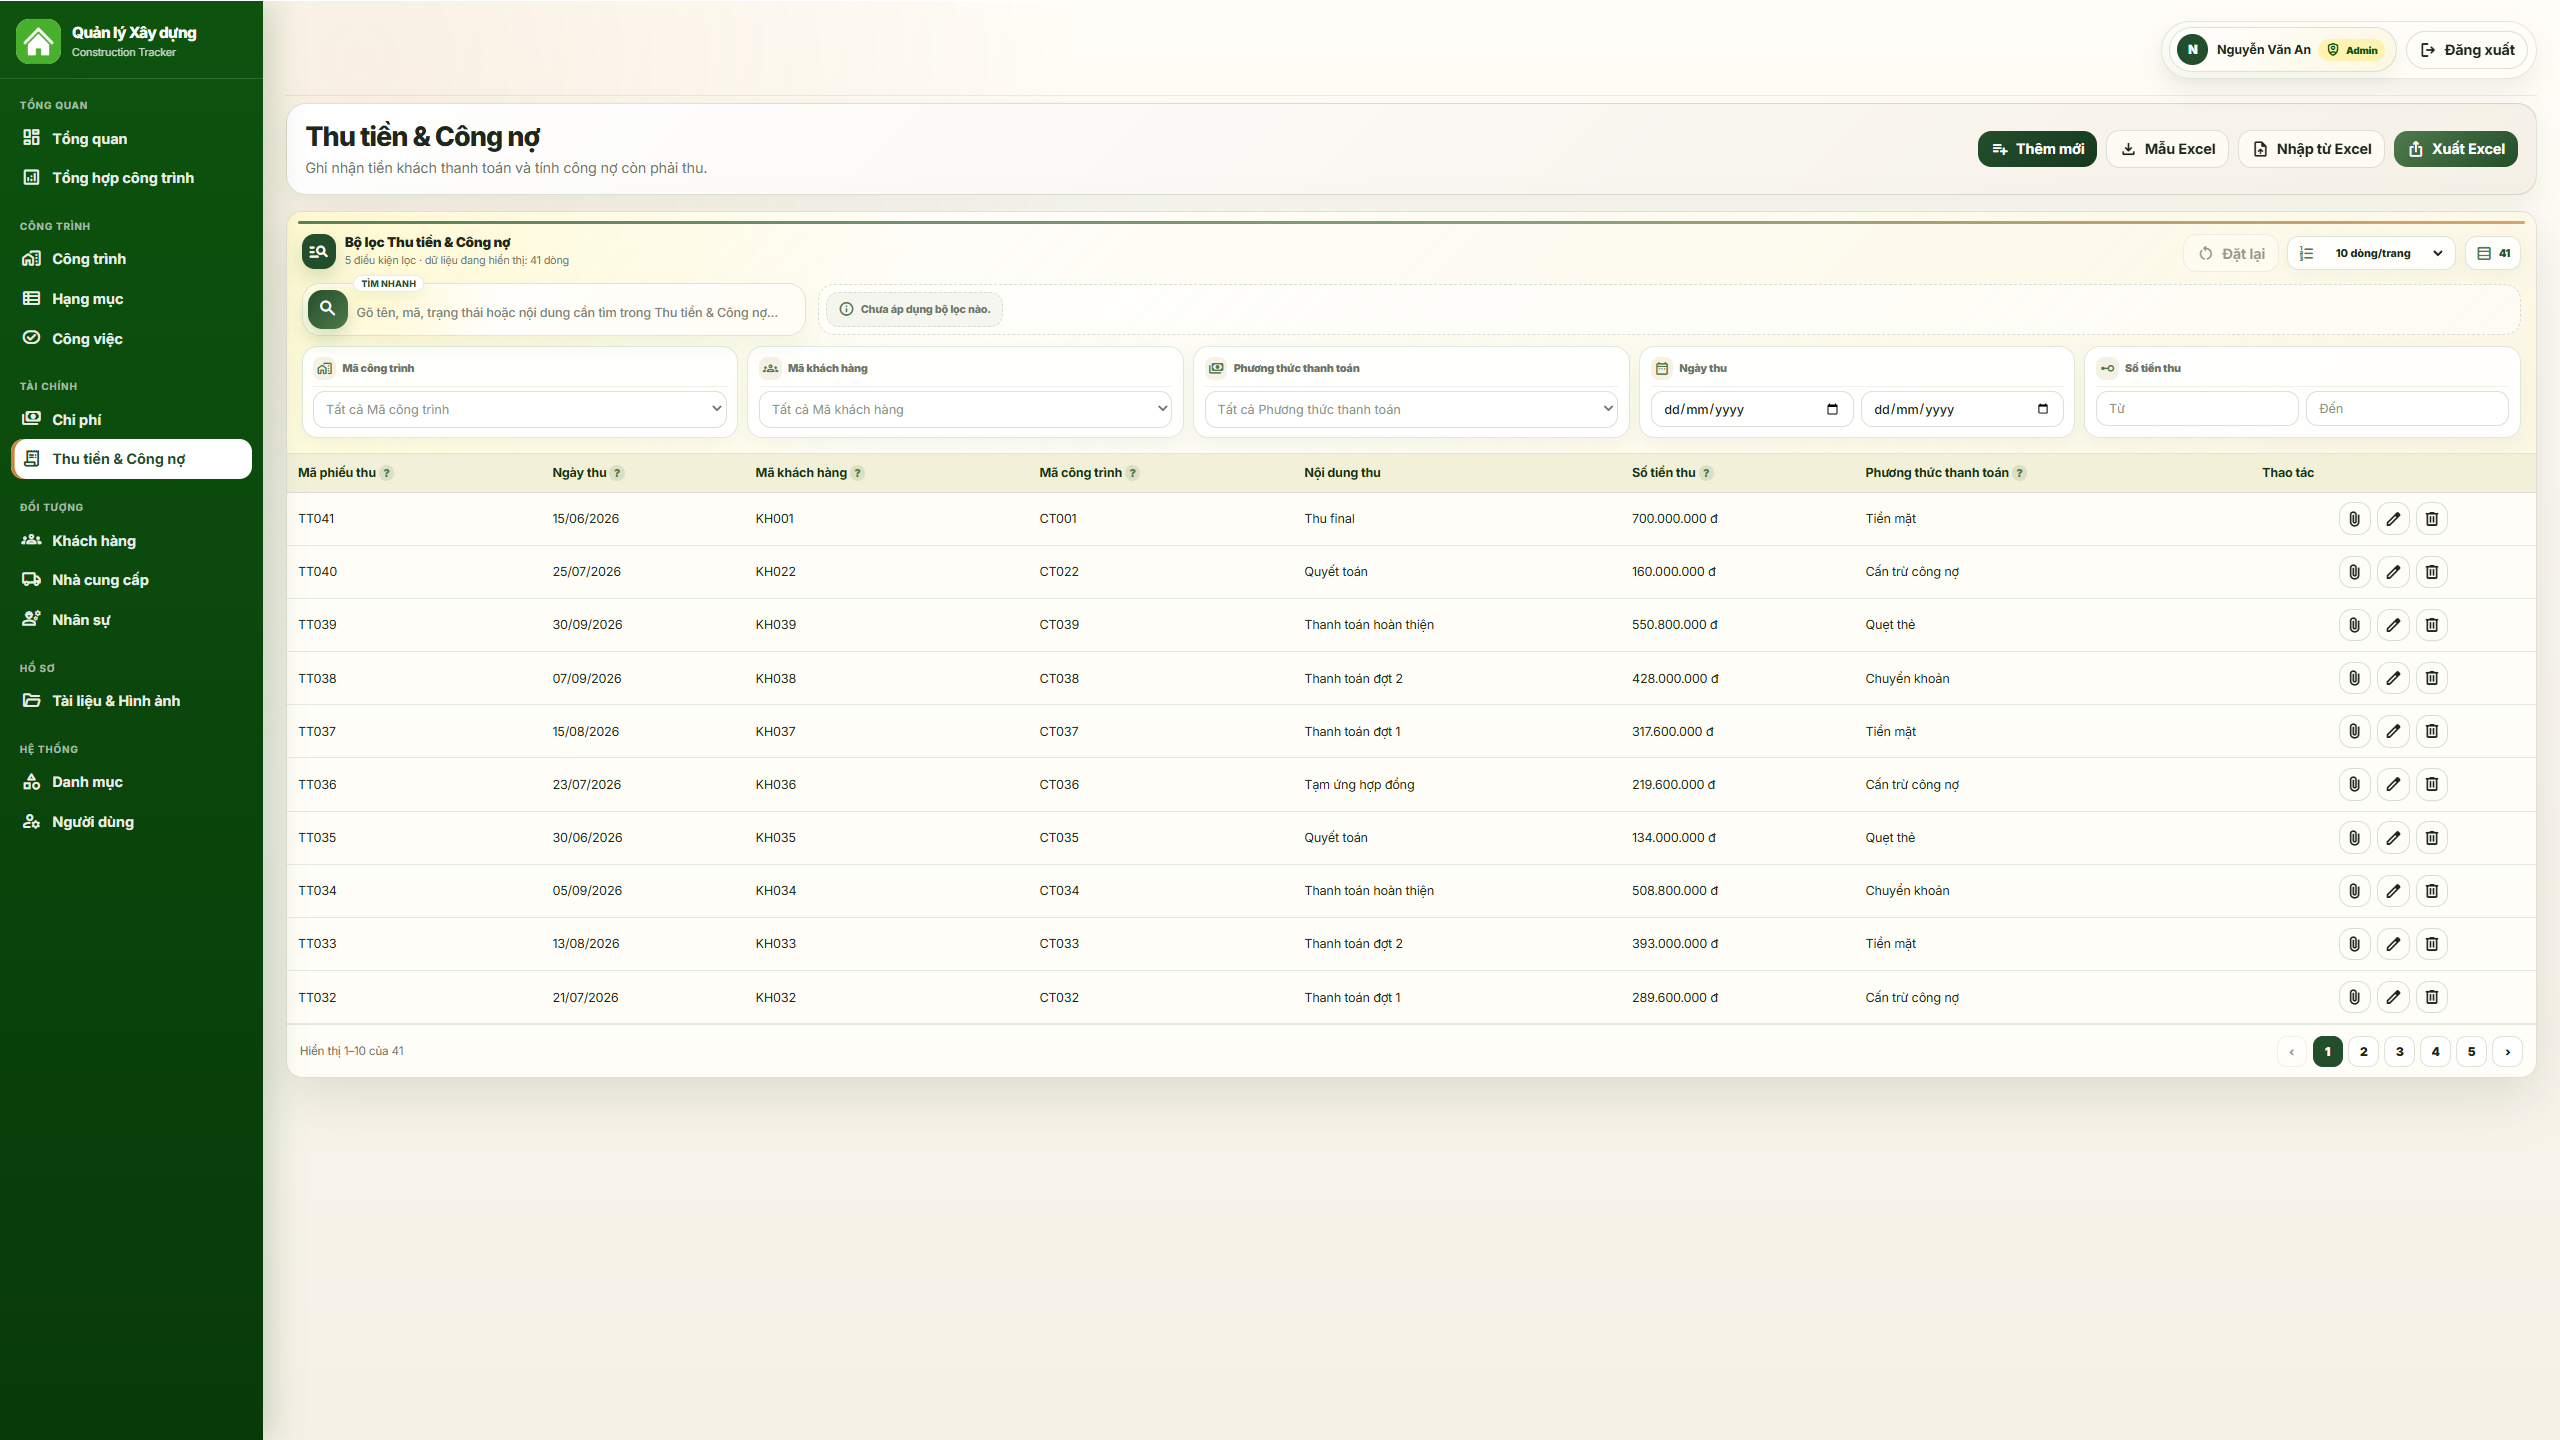Image resolution: width=2560 pixels, height=1440 pixels.
Task: Open calendar picker for start Ngày thu
Action: (1832, 409)
